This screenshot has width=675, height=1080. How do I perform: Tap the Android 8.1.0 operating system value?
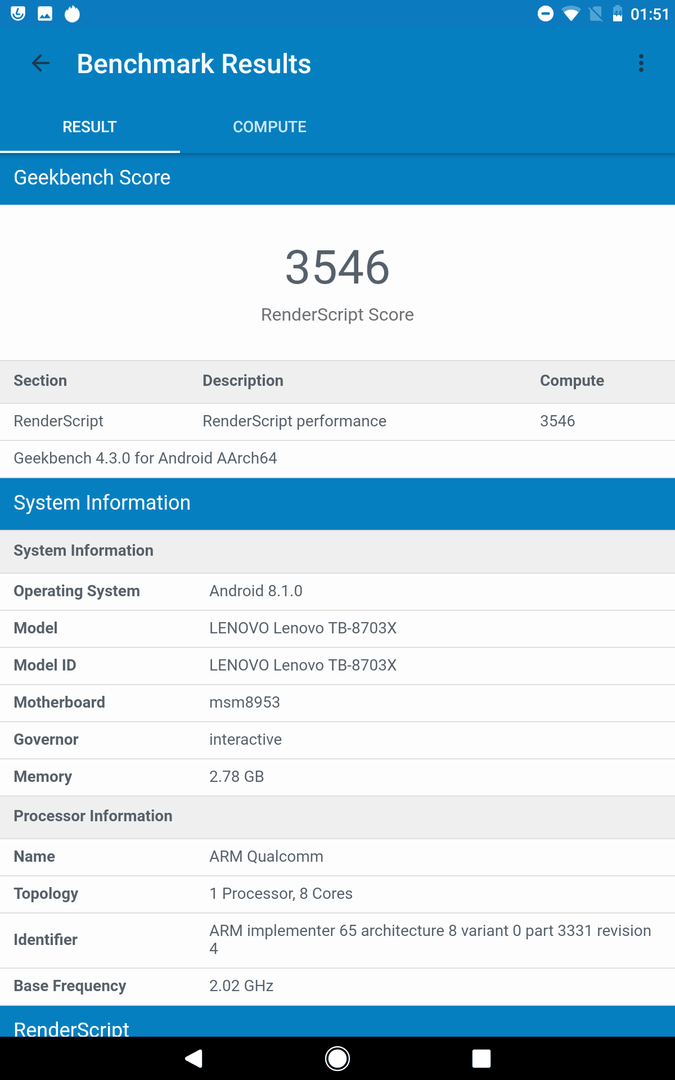[x=256, y=591]
